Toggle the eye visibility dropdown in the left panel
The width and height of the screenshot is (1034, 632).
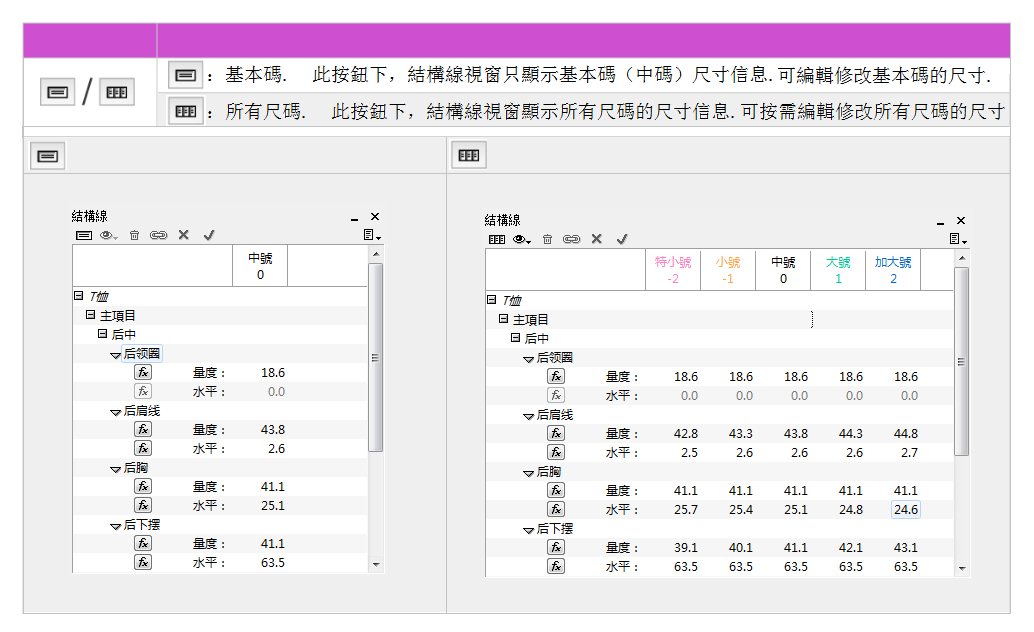[108, 235]
